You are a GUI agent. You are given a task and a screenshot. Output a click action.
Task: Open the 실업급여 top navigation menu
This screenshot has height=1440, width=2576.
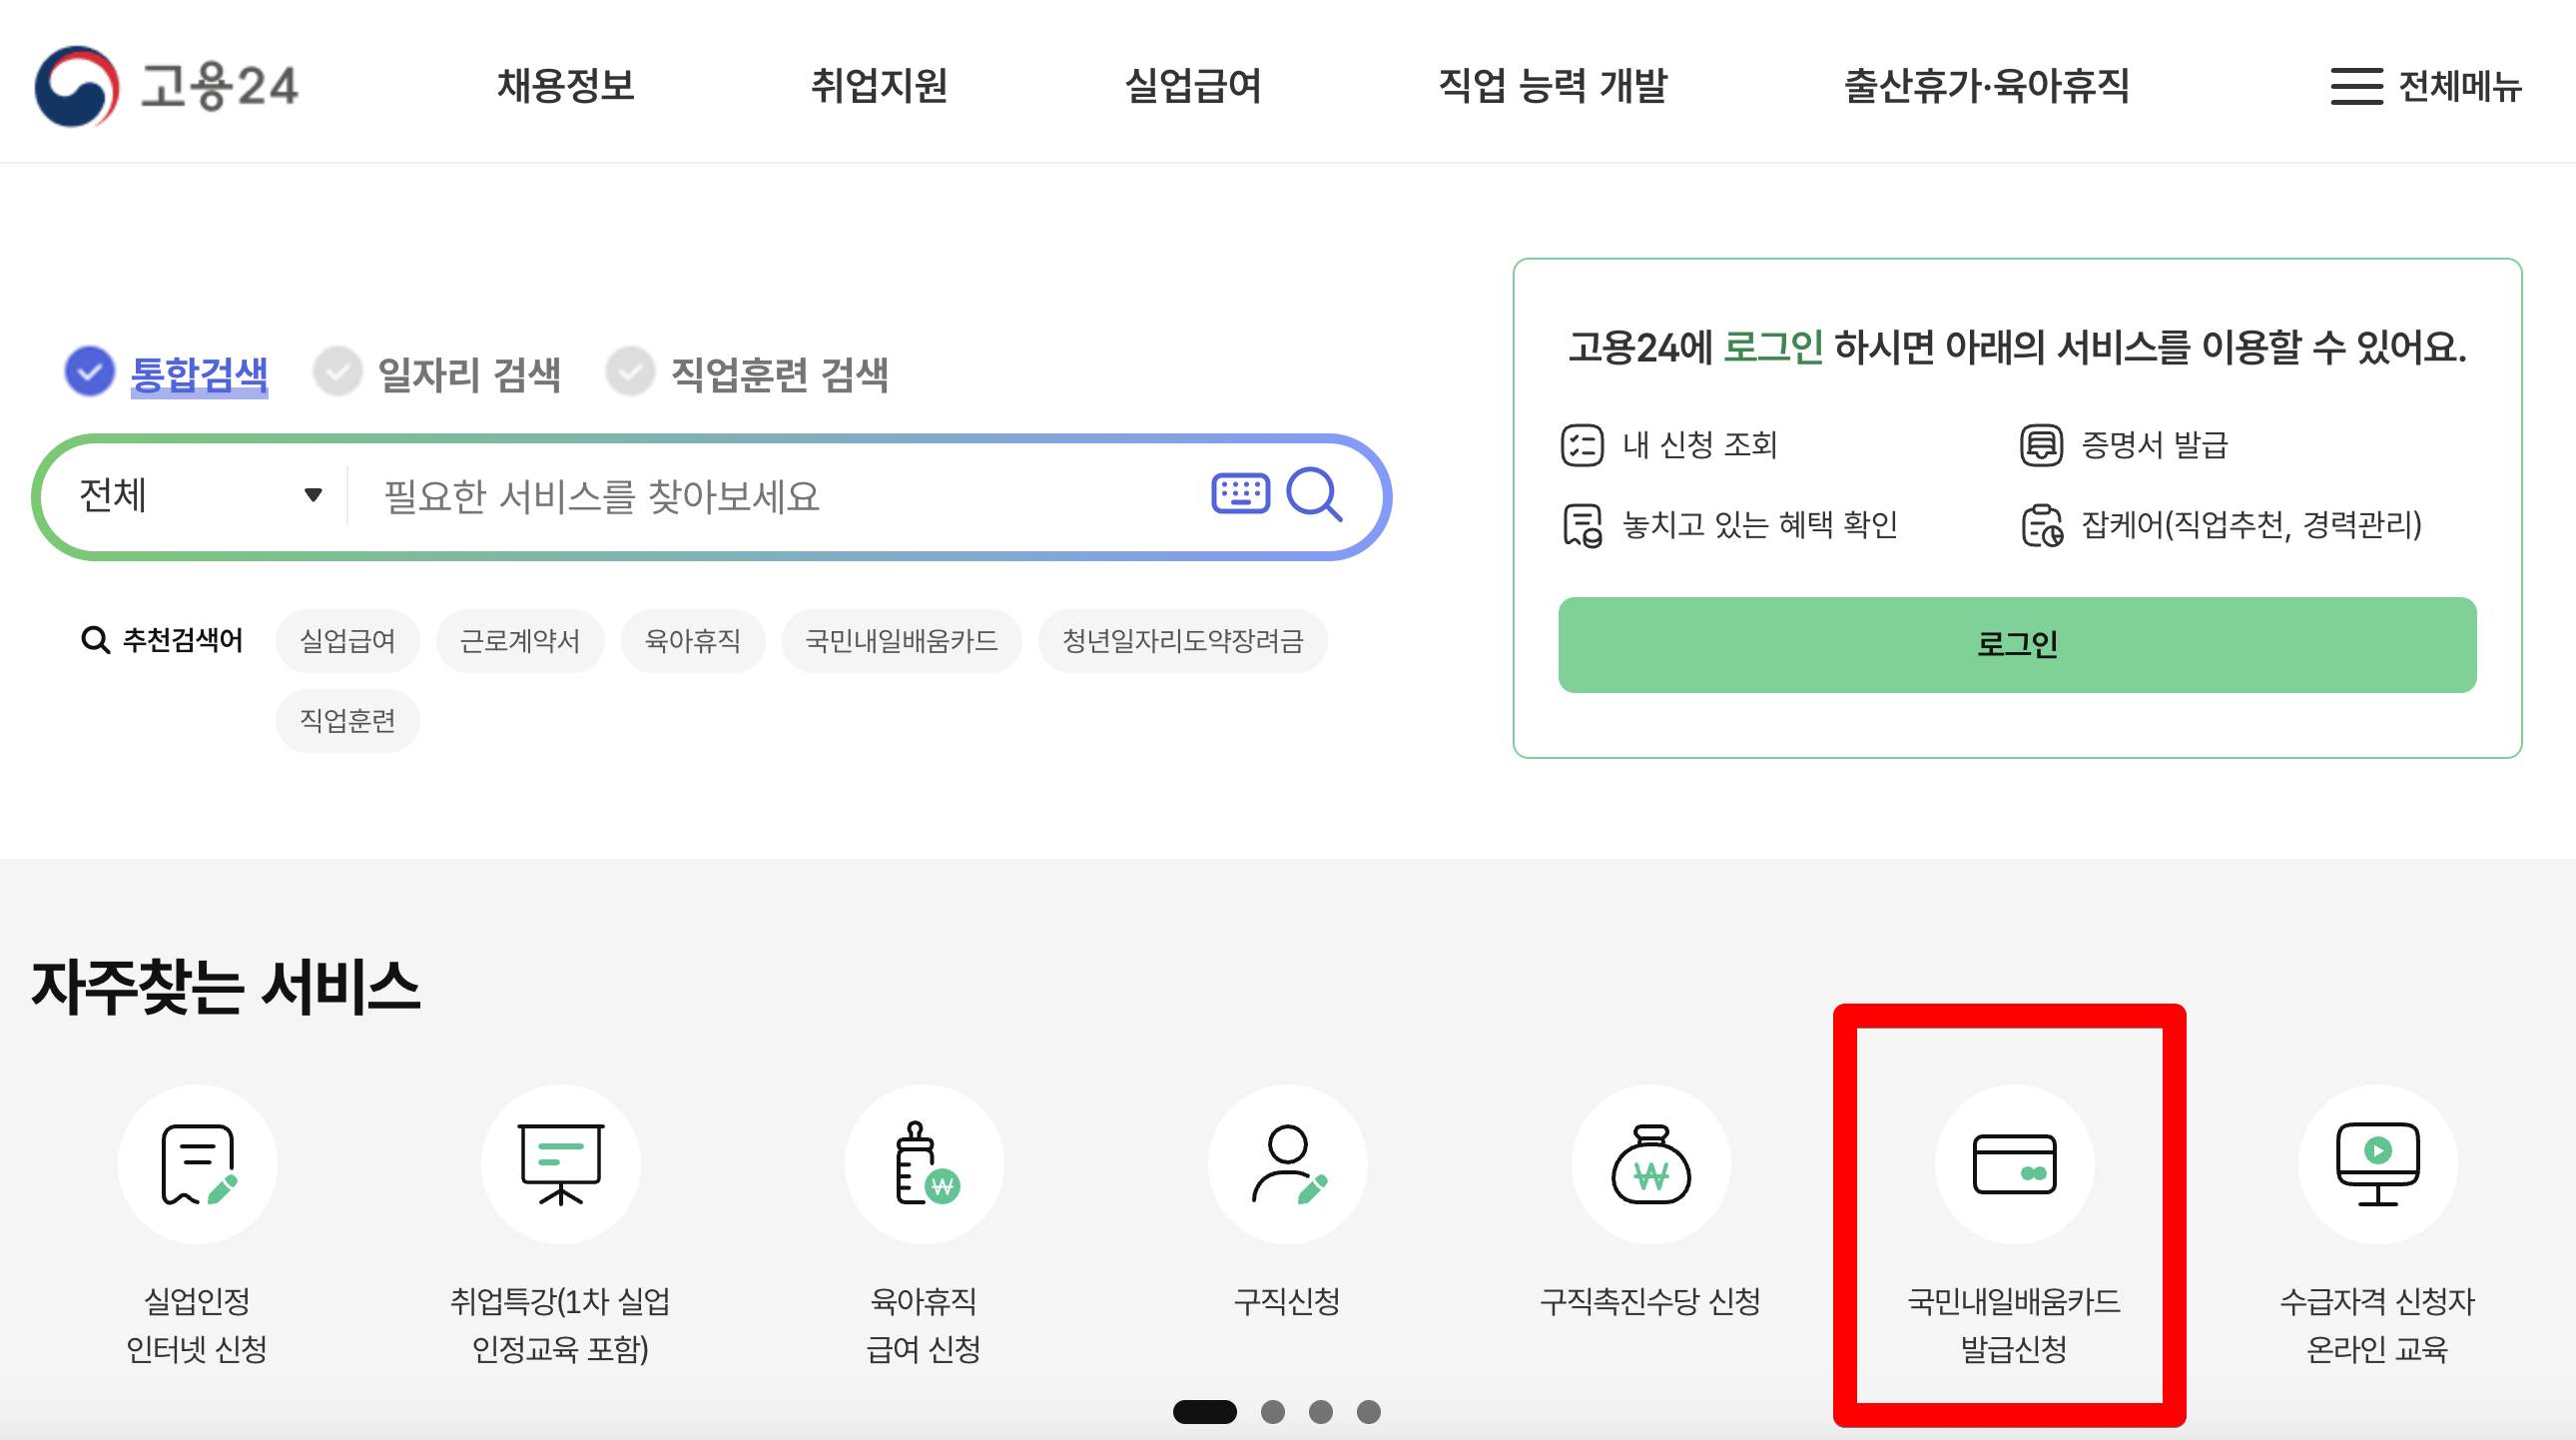[1193, 86]
